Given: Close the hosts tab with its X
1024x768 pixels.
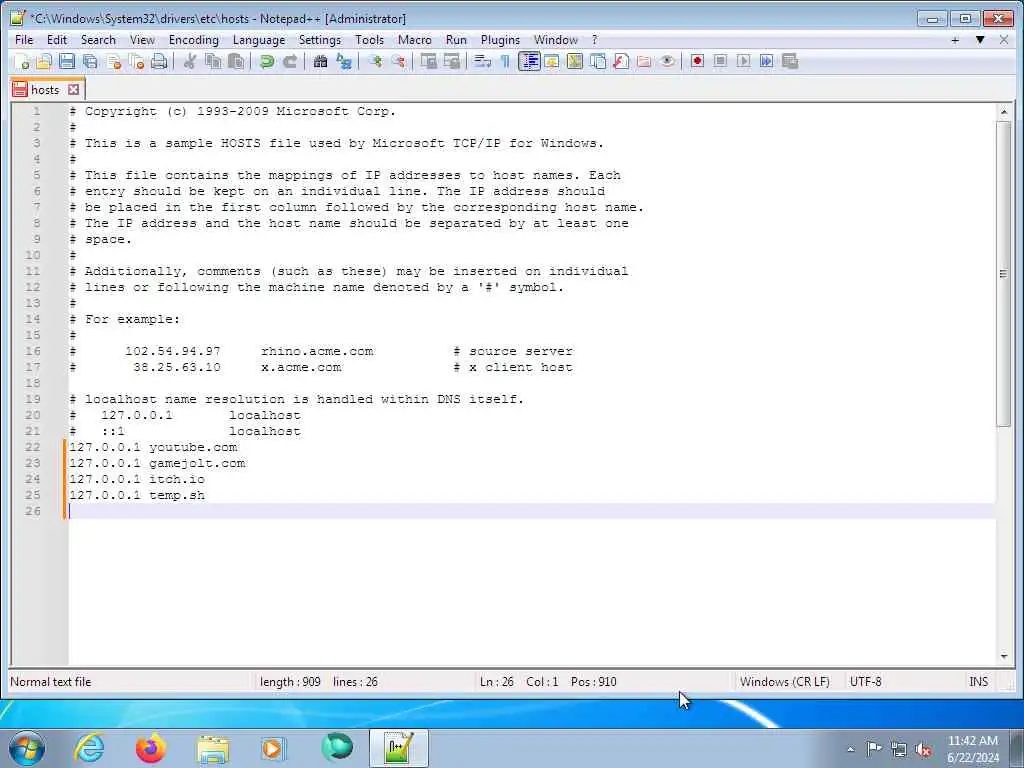Looking at the screenshot, I should (x=74, y=89).
